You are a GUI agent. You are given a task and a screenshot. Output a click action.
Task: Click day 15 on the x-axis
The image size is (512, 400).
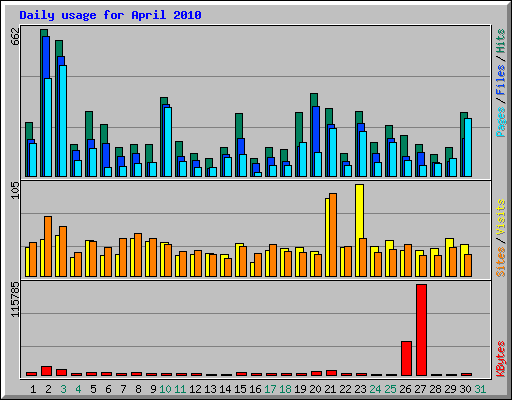[240, 389]
